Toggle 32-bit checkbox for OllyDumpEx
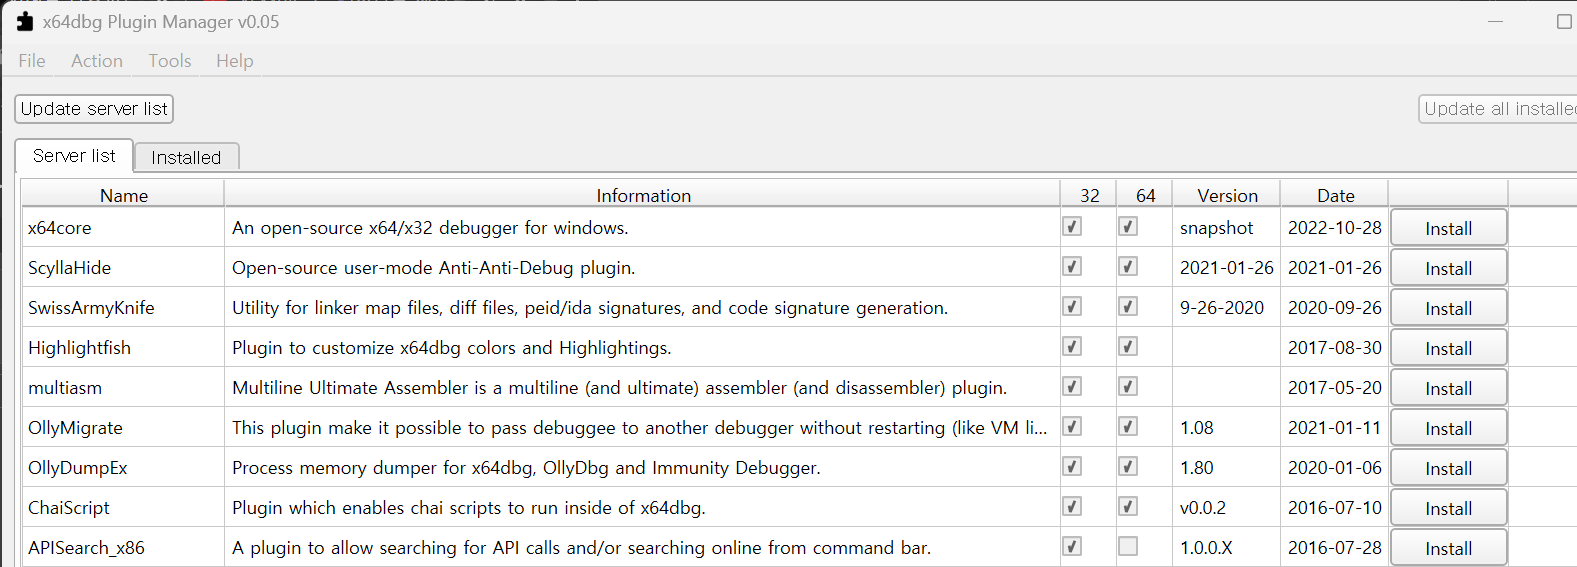This screenshot has height=567, width=1577. [x=1072, y=466]
